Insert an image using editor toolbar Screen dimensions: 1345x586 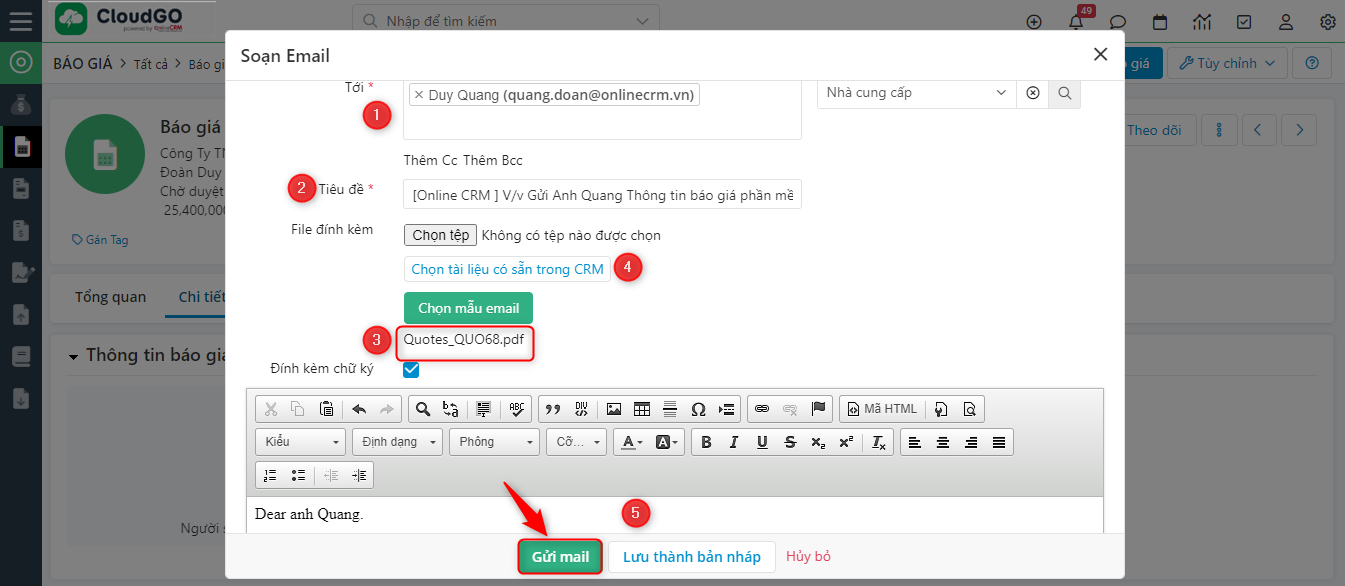coord(614,409)
